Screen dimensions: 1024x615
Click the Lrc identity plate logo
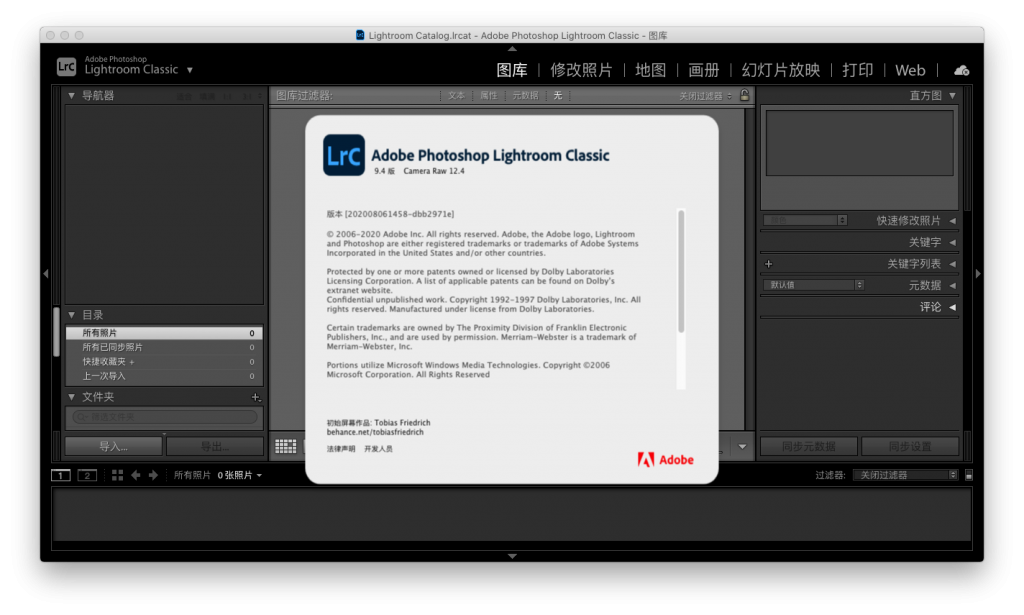pyautogui.click(x=67, y=66)
